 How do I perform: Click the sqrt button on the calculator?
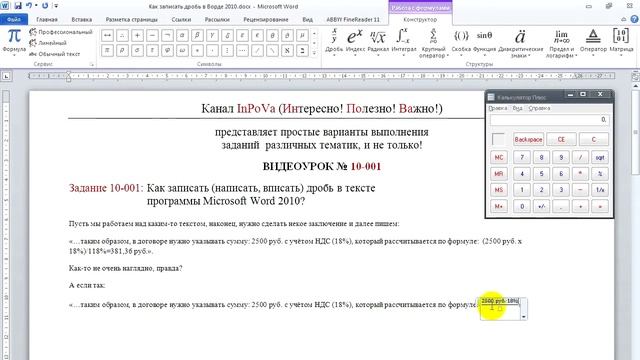[600, 157]
